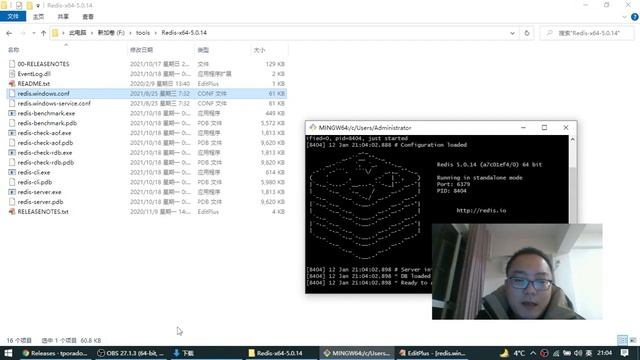The height and width of the screenshot is (360, 640).
Task: Select the redis-server.exe icon
Action: 12,192
